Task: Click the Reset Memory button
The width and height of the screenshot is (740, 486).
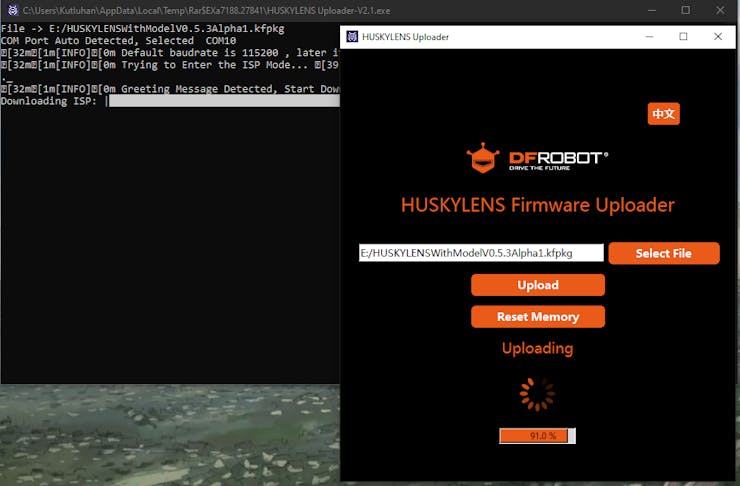Action: pos(538,317)
